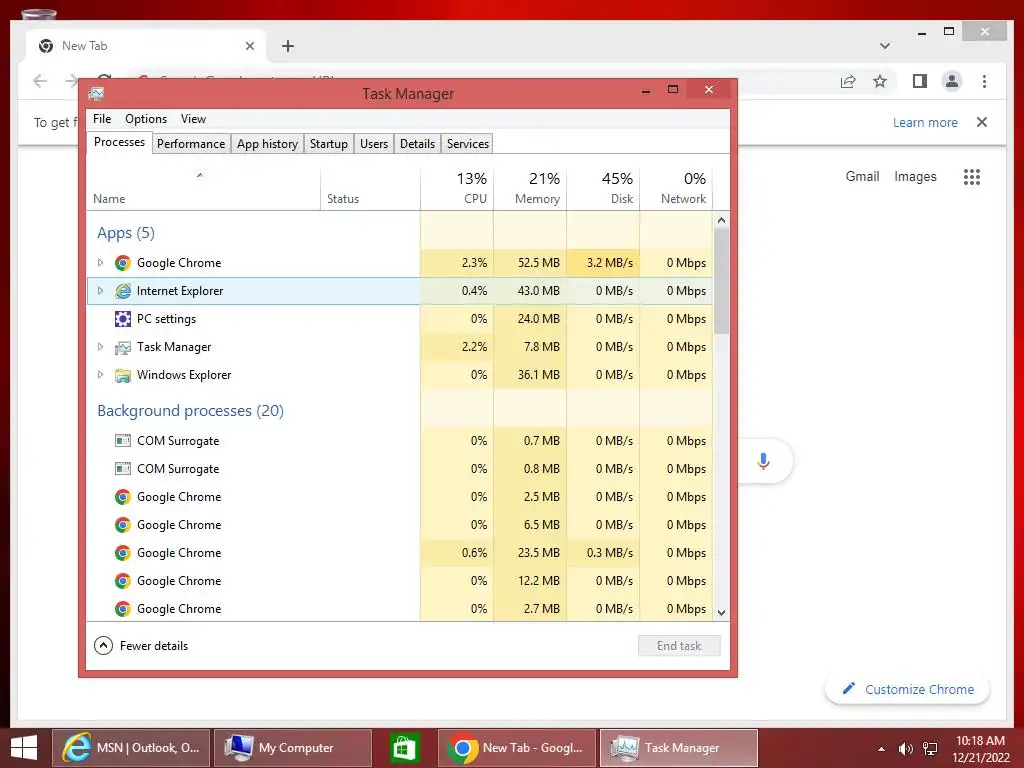1024x768 pixels.
Task: Sort processes by Network column
Action: click(x=676, y=188)
